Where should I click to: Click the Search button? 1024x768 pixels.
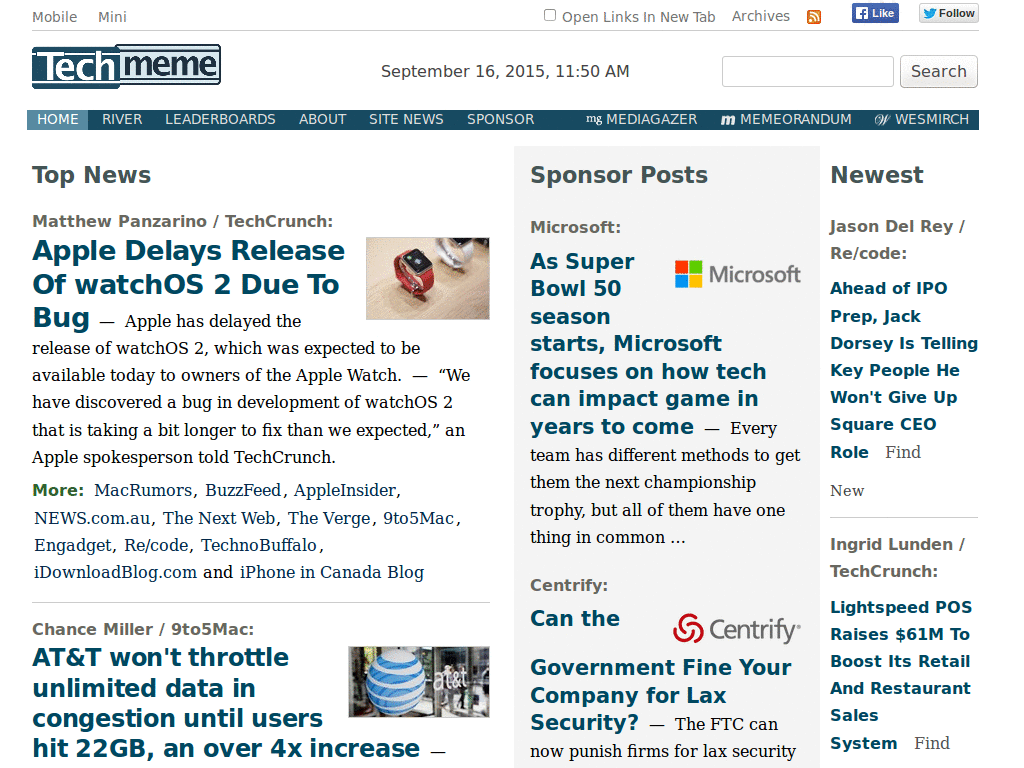coord(938,71)
